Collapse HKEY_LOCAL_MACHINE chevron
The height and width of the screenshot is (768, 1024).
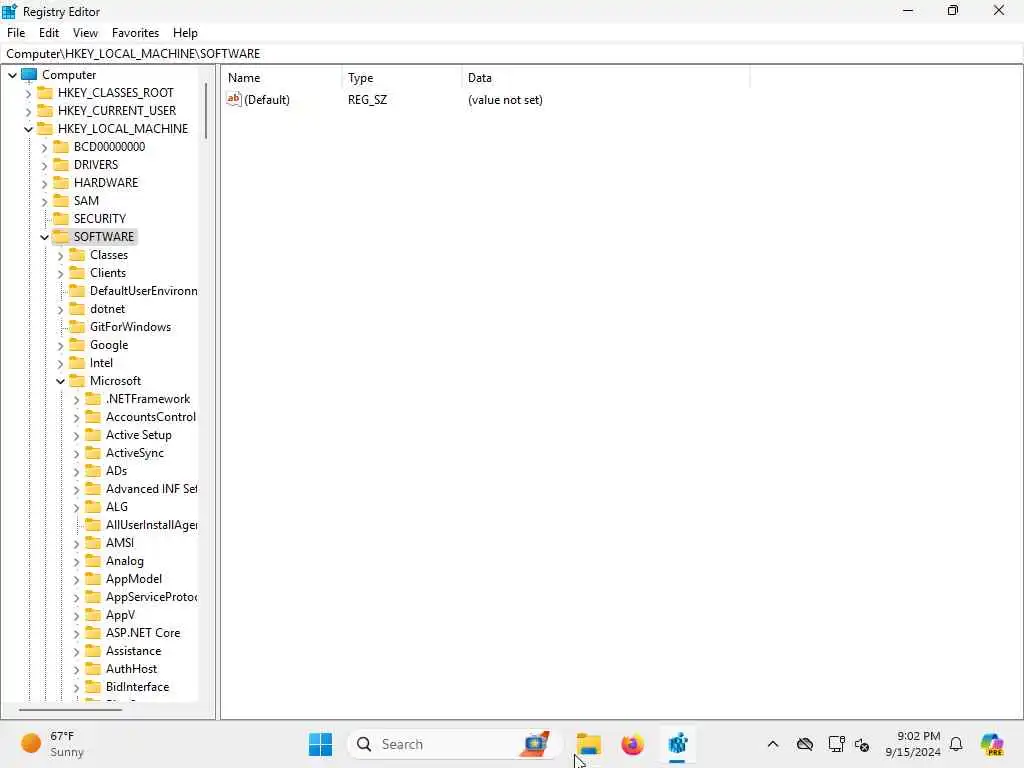(x=28, y=129)
